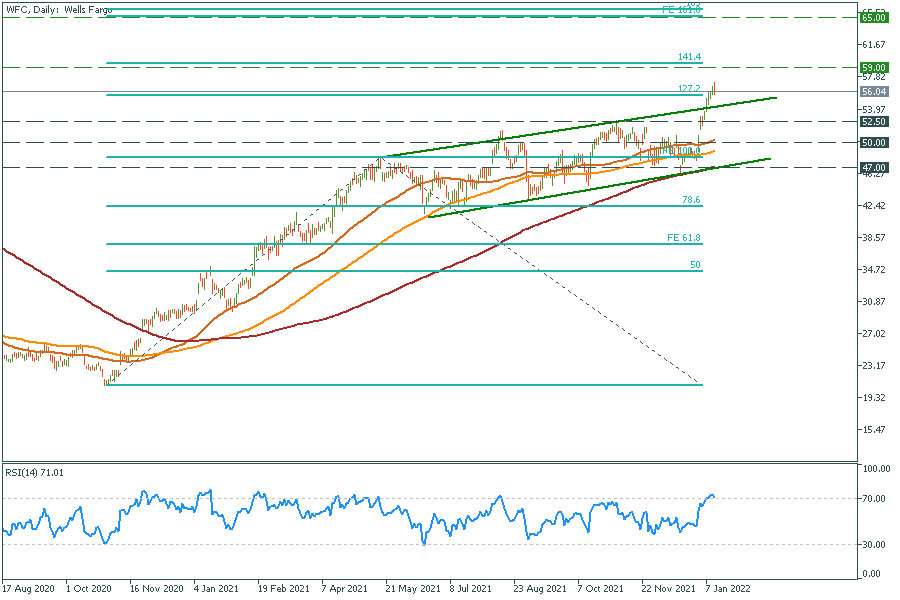Click the WFC Daily Wells Fargo chart title
The width and height of the screenshot is (900, 600).
pyautogui.click(x=59, y=9)
